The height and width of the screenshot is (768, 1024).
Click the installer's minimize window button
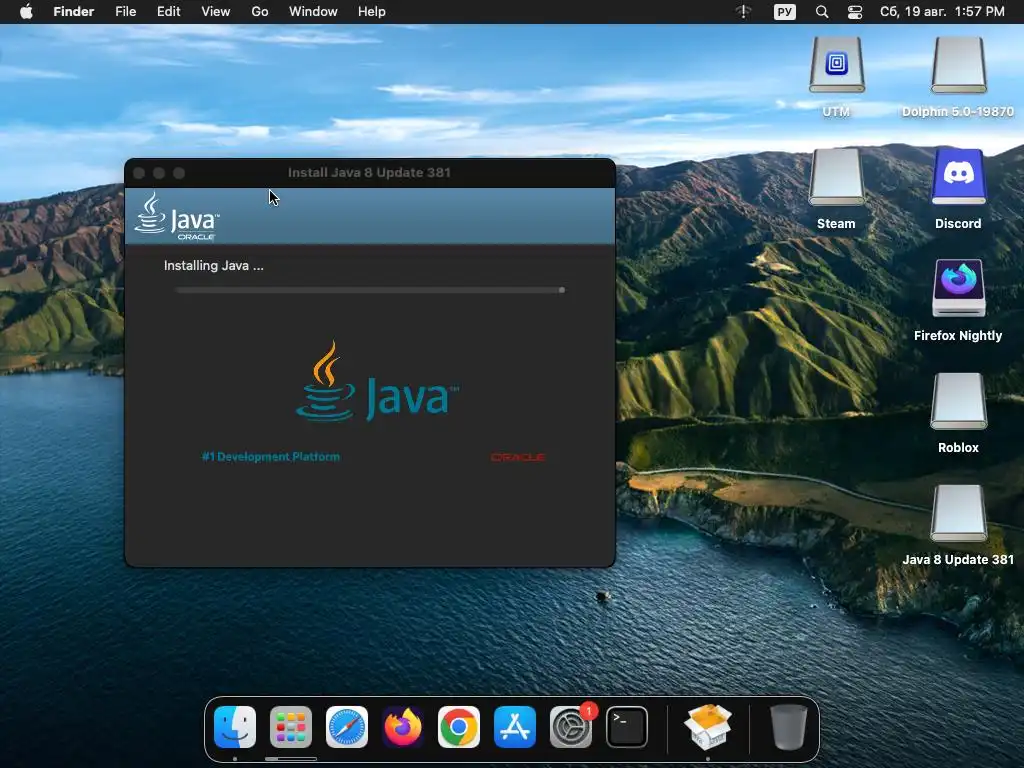(x=159, y=173)
